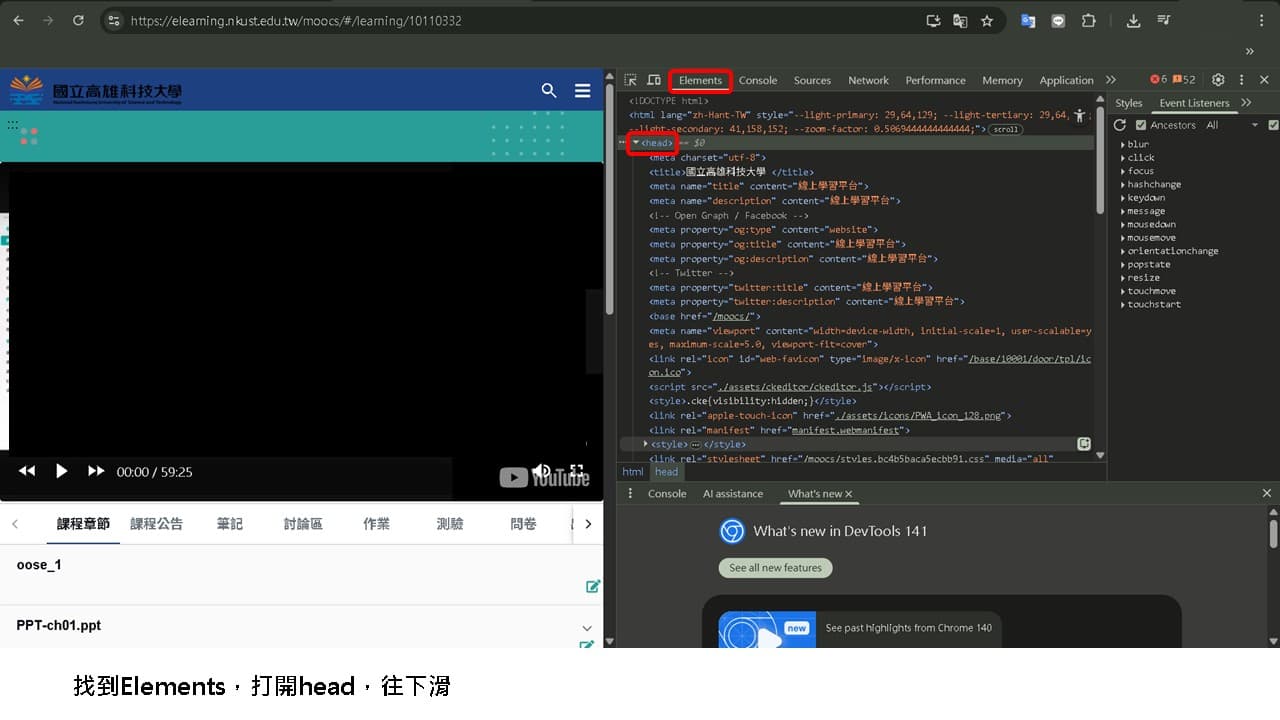The height and width of the screenshot is (720, 1280).
Task: Click the accessibility tree toggle icon
Action: (x=1080, y=116)
